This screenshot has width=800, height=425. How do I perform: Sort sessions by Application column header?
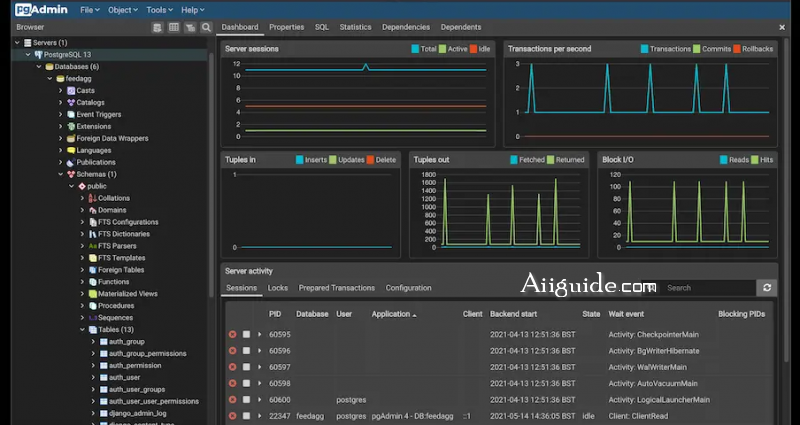(394, 314)
